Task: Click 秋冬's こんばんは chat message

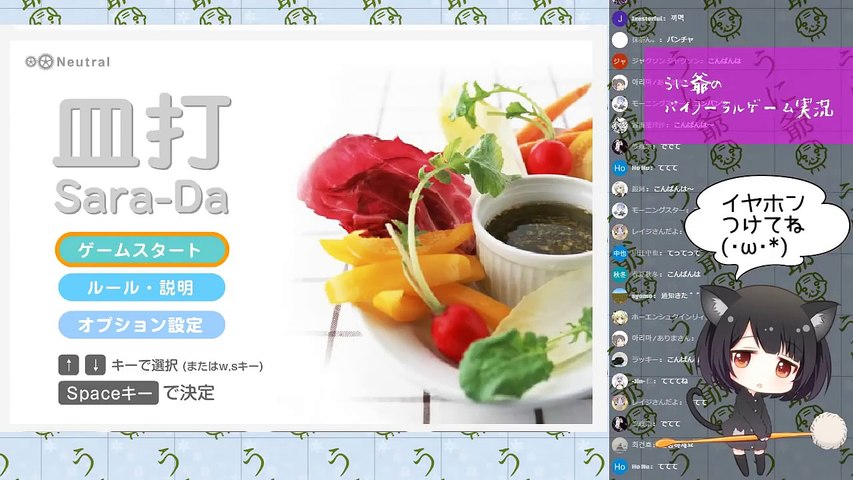Action: click(x=684, y=274)
